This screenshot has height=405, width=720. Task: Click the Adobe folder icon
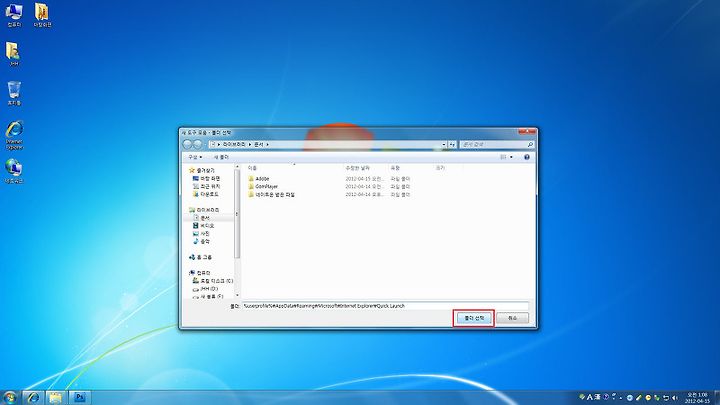[x=251, y=179]
